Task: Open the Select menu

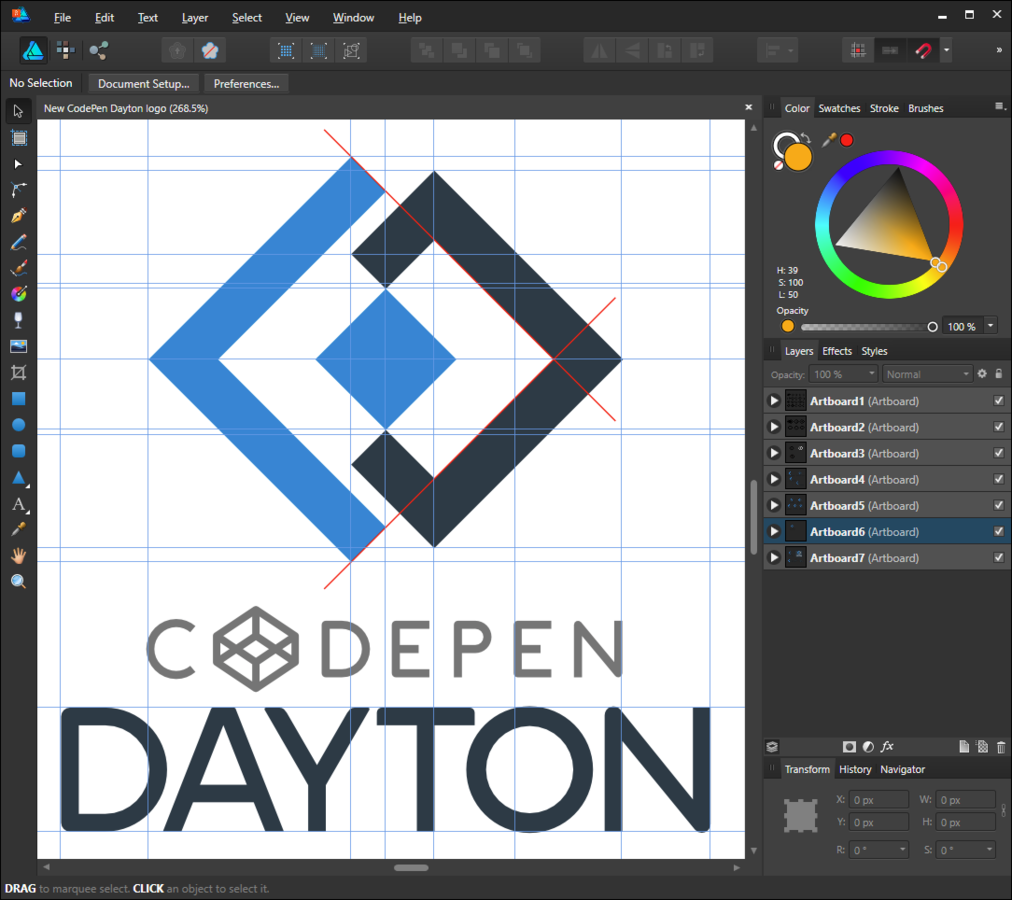Action: [x=247, y=17]
